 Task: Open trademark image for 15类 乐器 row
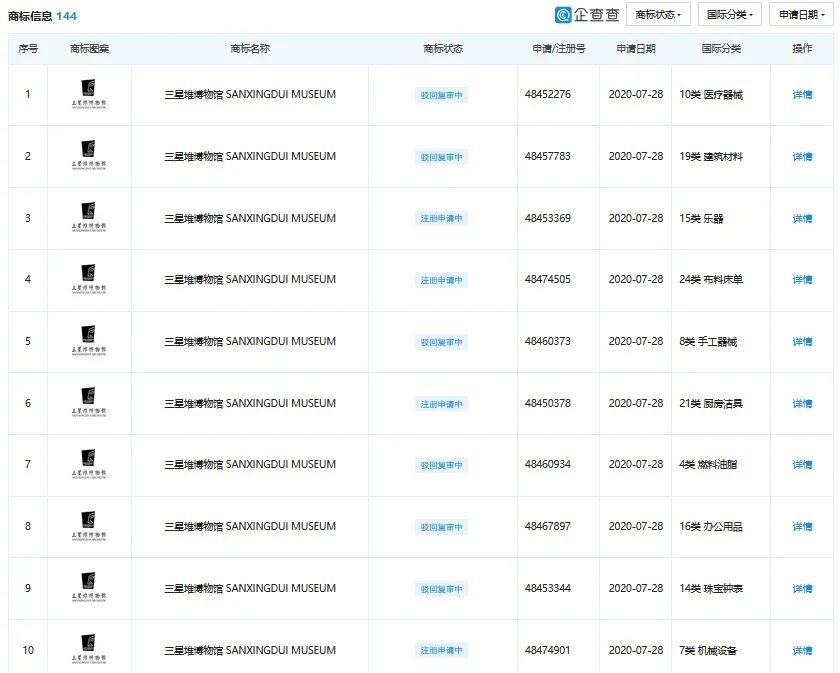point(89,218)
